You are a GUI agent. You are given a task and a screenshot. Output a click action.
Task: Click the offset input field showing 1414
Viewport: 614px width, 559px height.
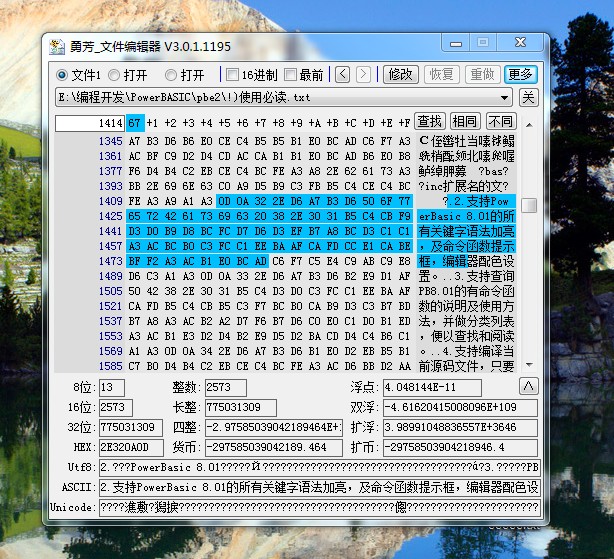tap(89, 122)
